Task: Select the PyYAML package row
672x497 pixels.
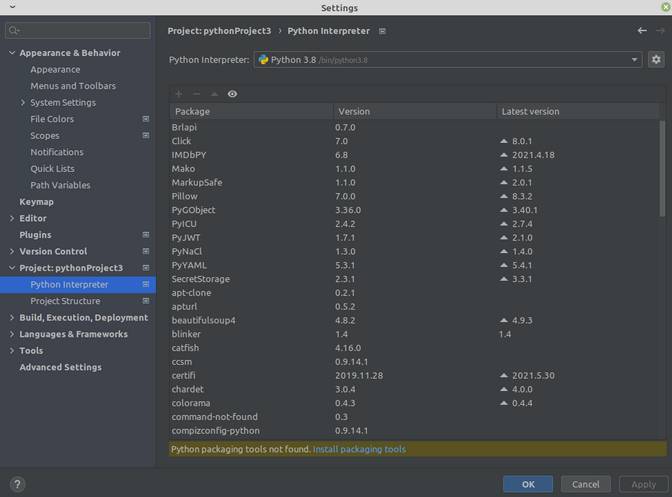Action: pyautogui.click(x=414, y=265)
